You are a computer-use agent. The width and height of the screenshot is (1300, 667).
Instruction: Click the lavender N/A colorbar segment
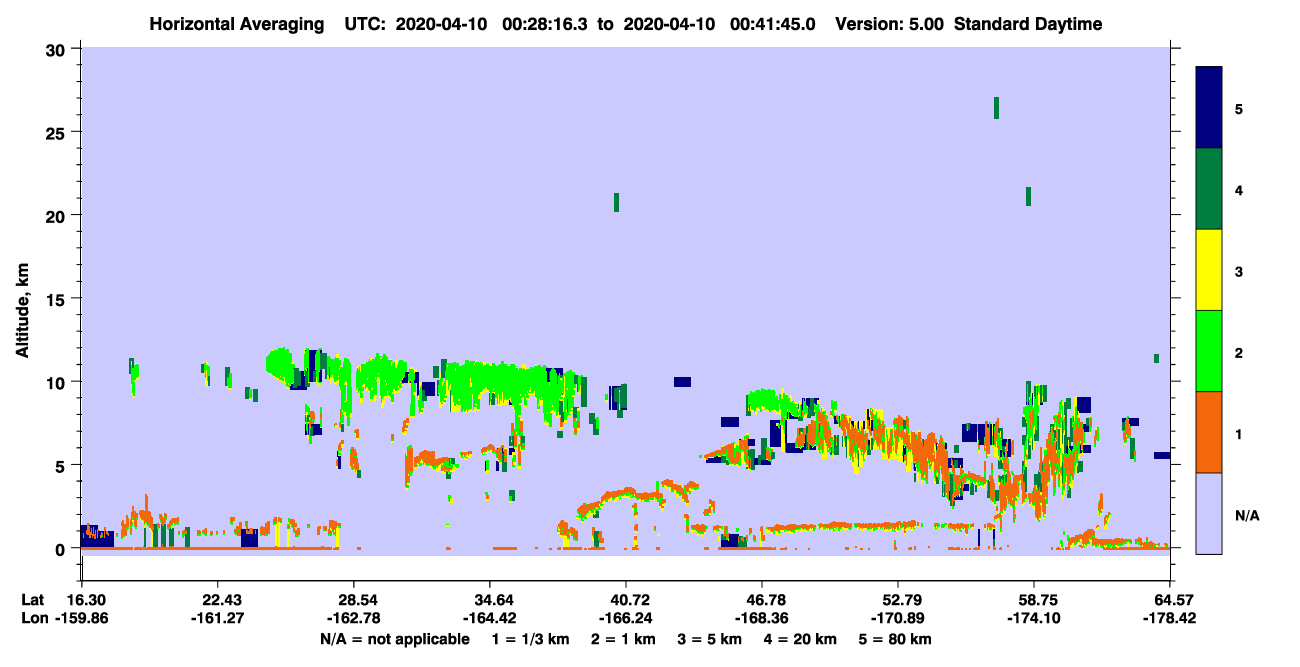coord(1209,513)
